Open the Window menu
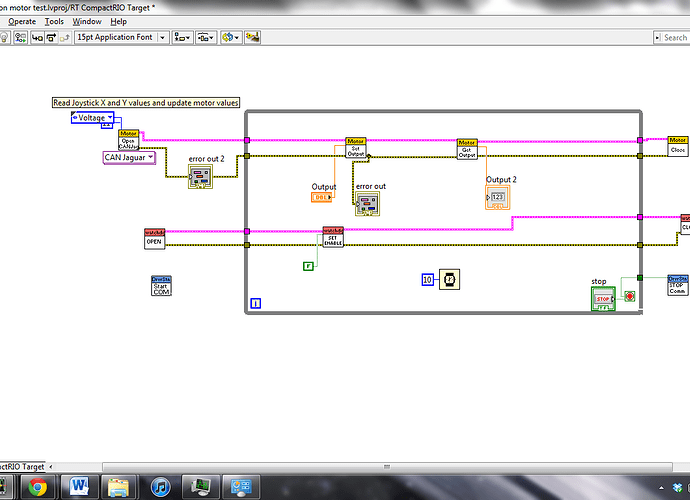The width and height of the screenshot is (690, 500). (87, 22)
